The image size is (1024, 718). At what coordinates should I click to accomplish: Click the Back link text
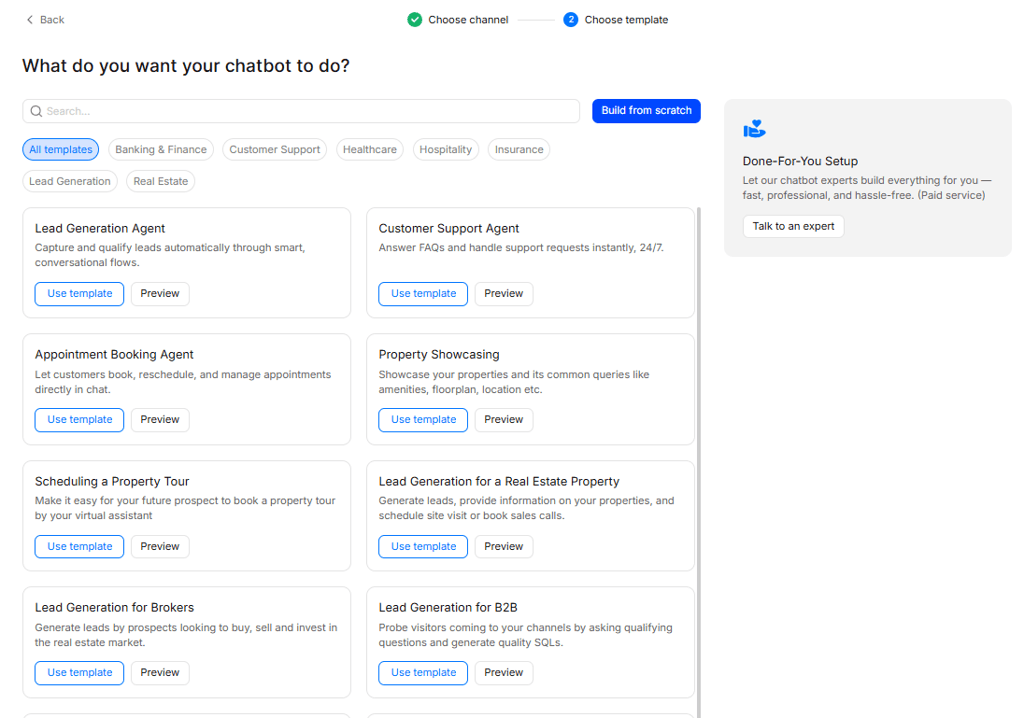coord(52,20)
